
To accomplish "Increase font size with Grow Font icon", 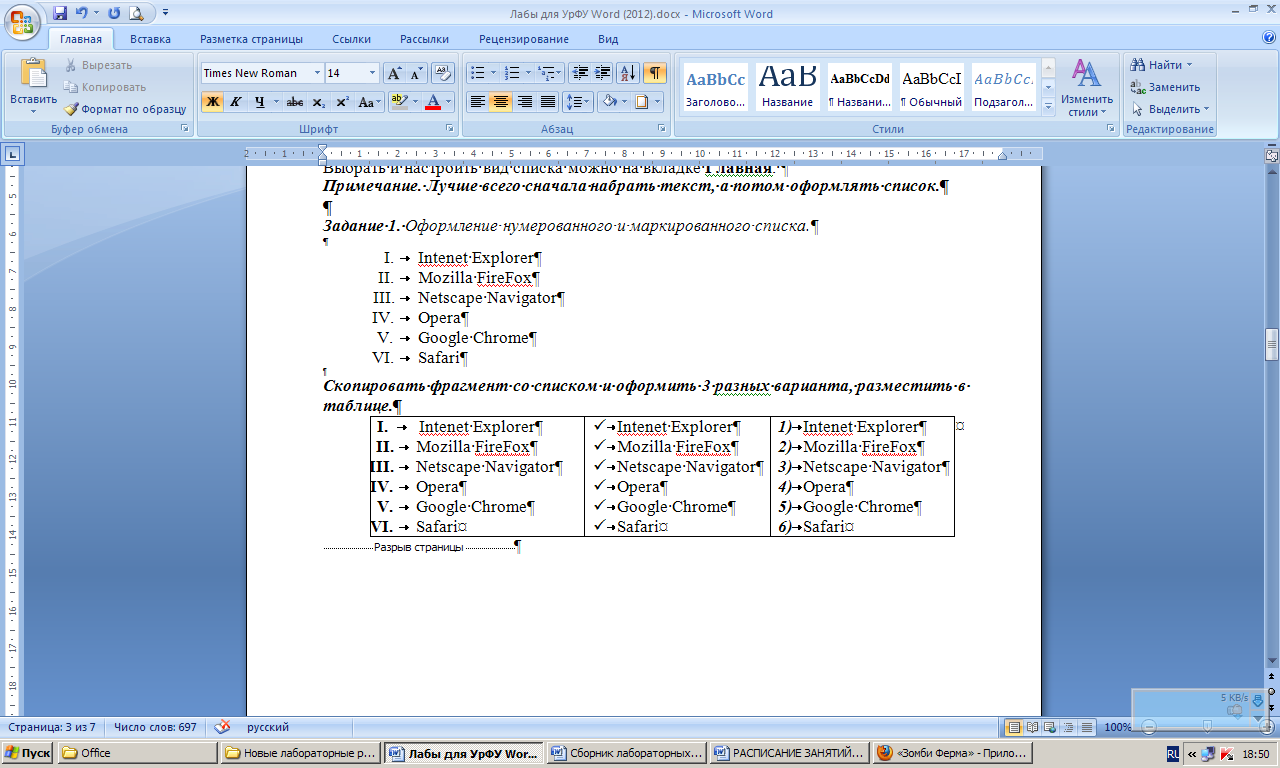I will (394, 73).
